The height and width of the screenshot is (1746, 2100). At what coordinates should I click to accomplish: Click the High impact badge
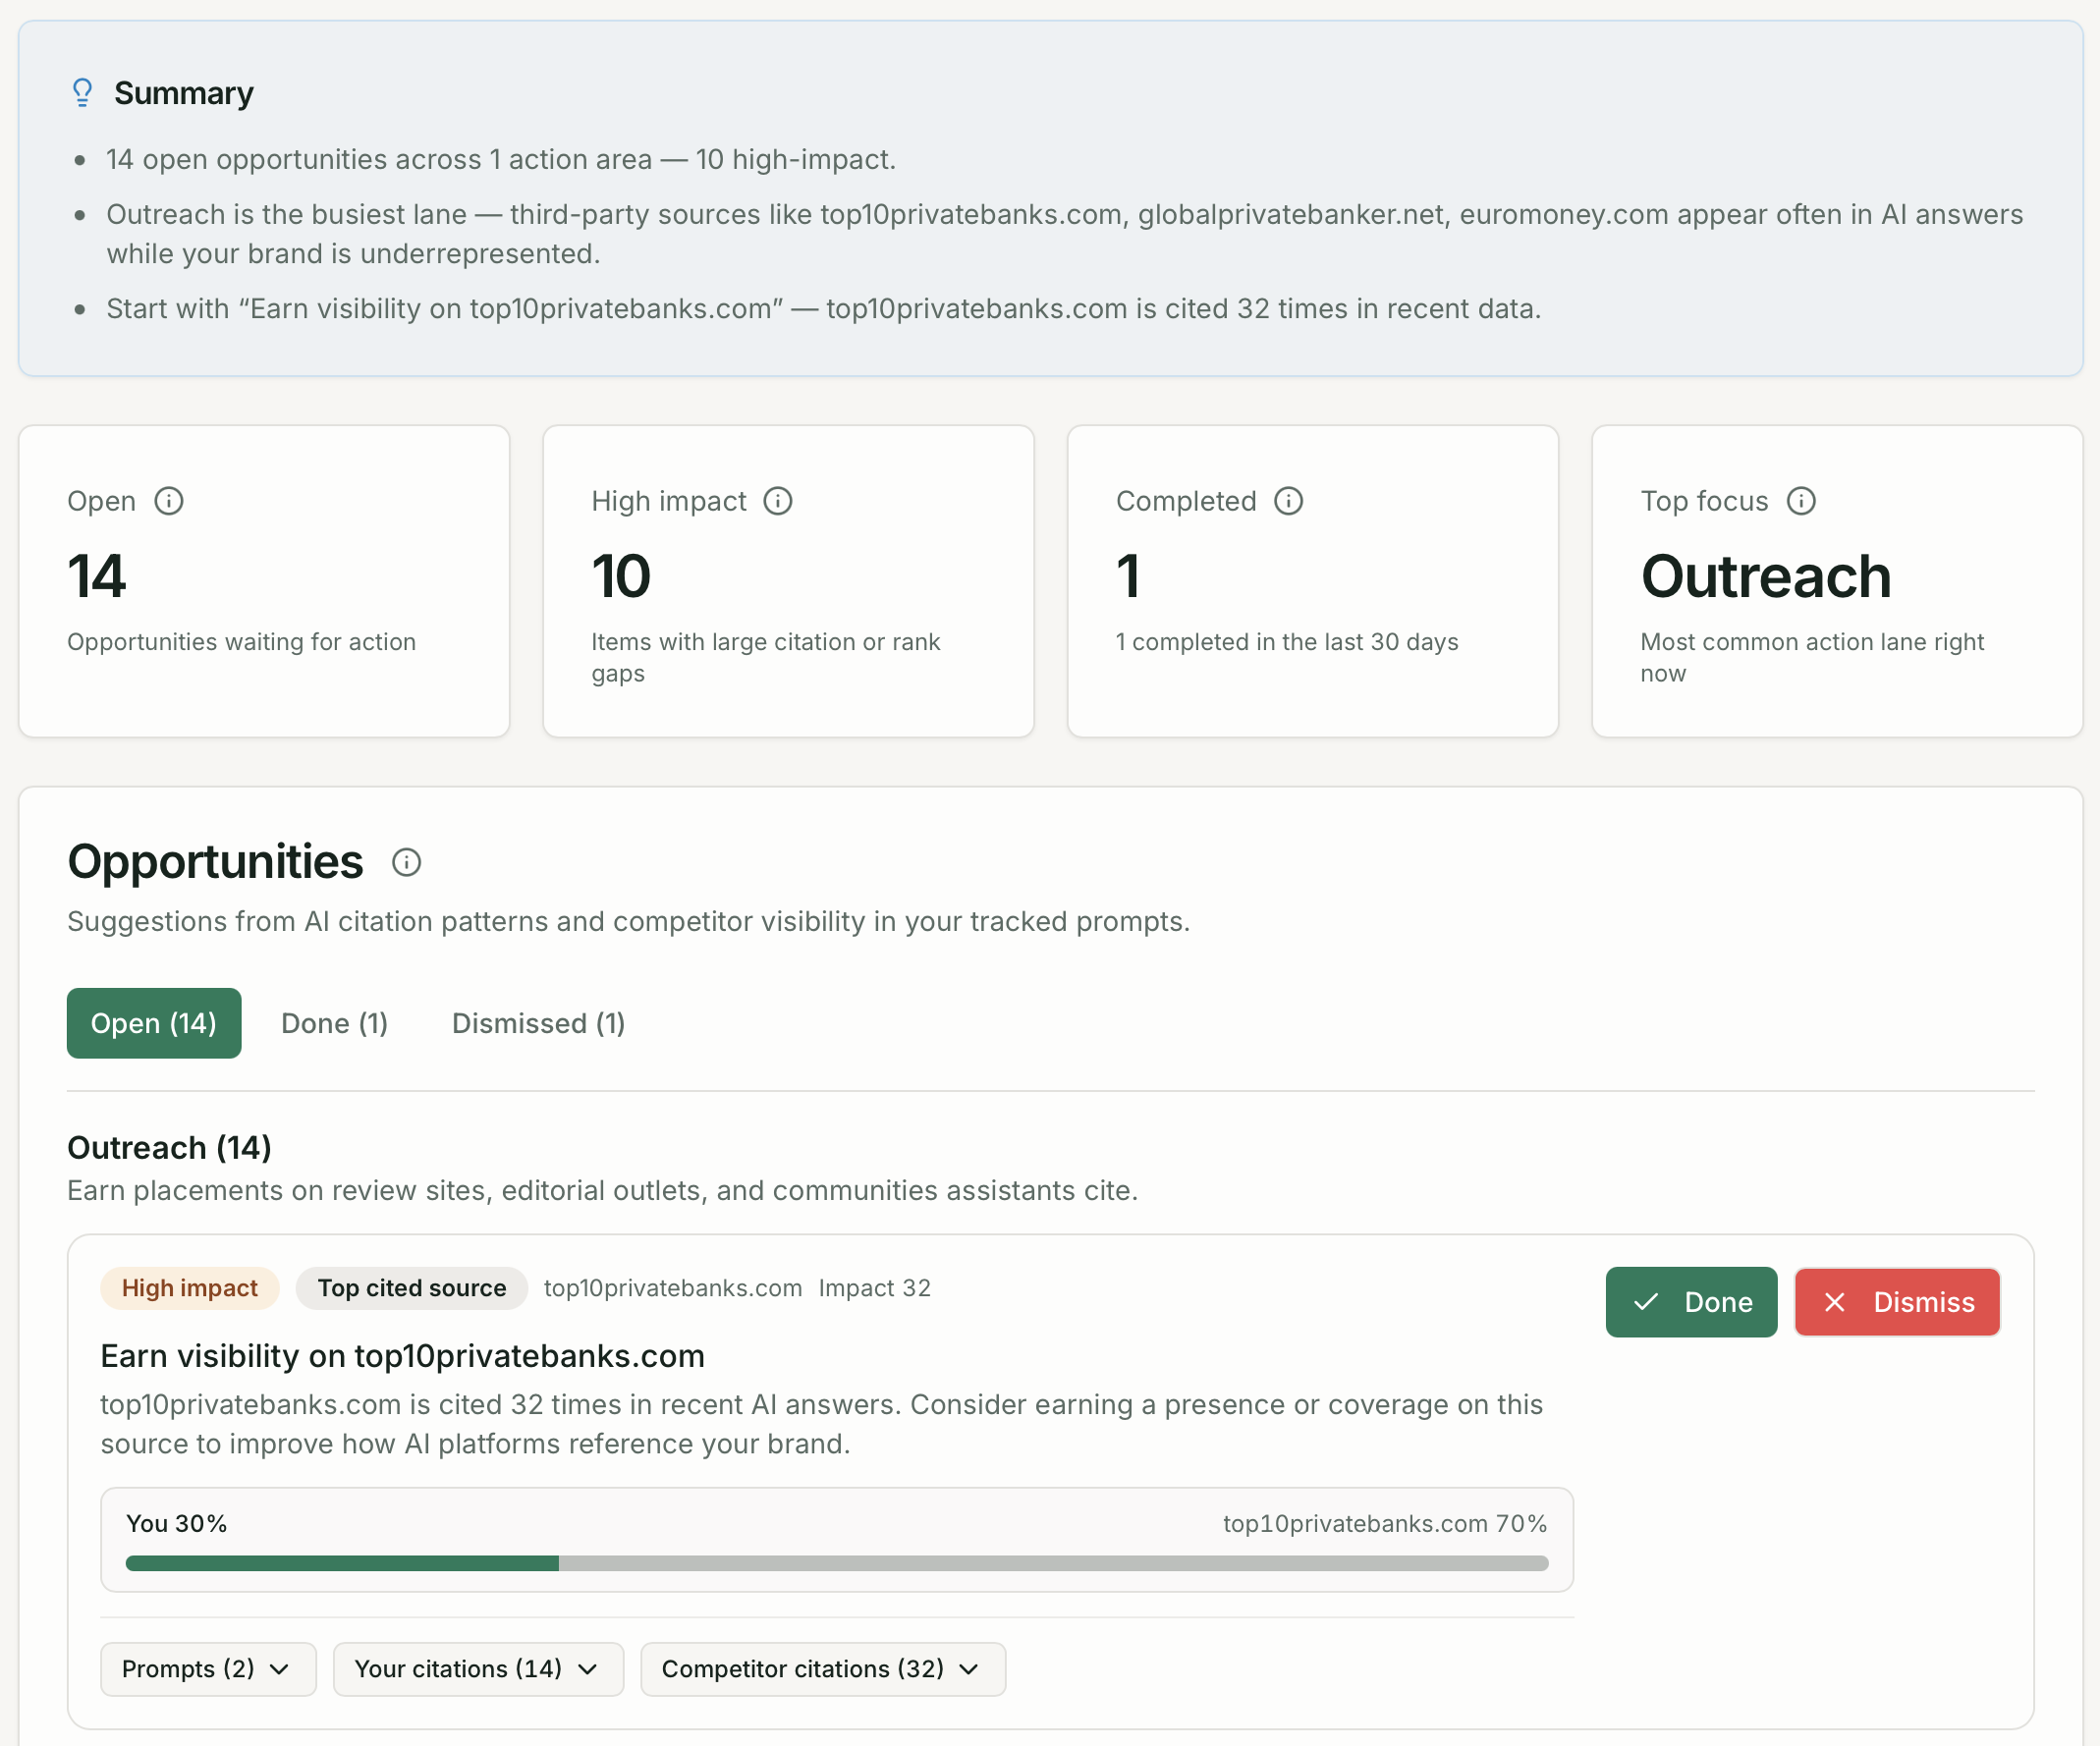[x=190, y=1288]
